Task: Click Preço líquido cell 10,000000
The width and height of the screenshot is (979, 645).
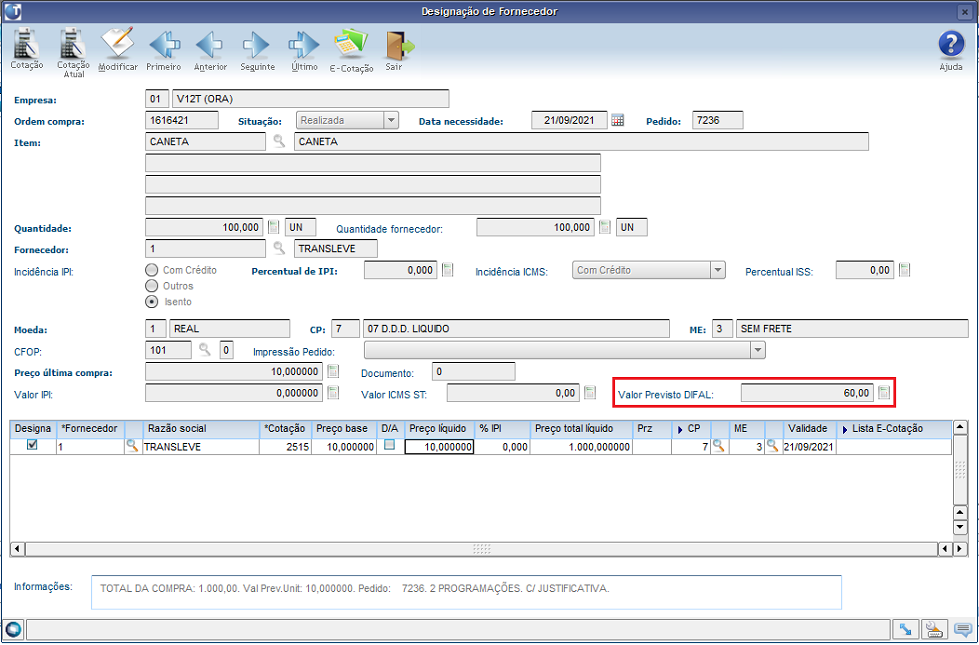Action: point(439,446)
